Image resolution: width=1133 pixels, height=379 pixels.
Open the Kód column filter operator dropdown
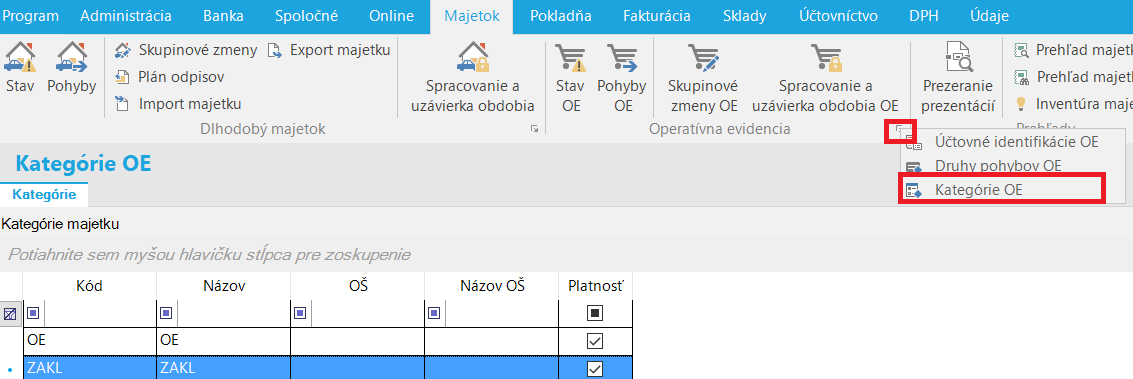click(x=33, y=313)
